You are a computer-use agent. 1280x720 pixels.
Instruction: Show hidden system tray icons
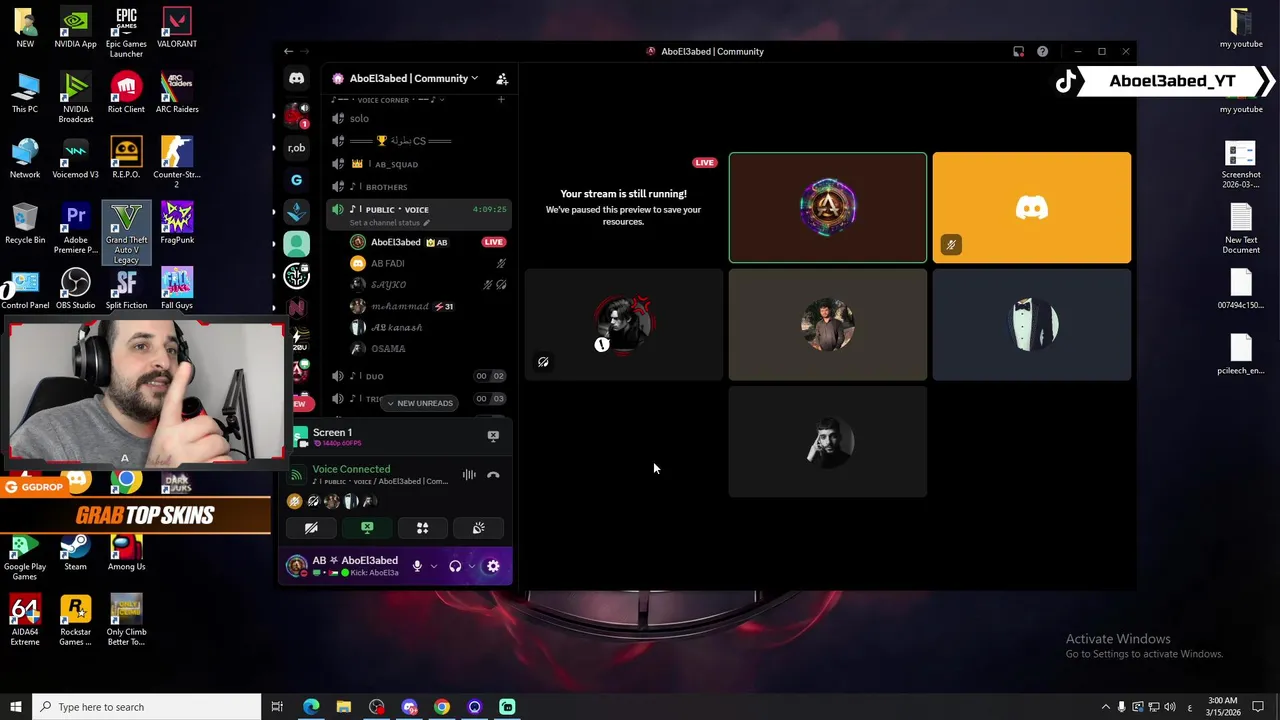[x=1105, y=707]
